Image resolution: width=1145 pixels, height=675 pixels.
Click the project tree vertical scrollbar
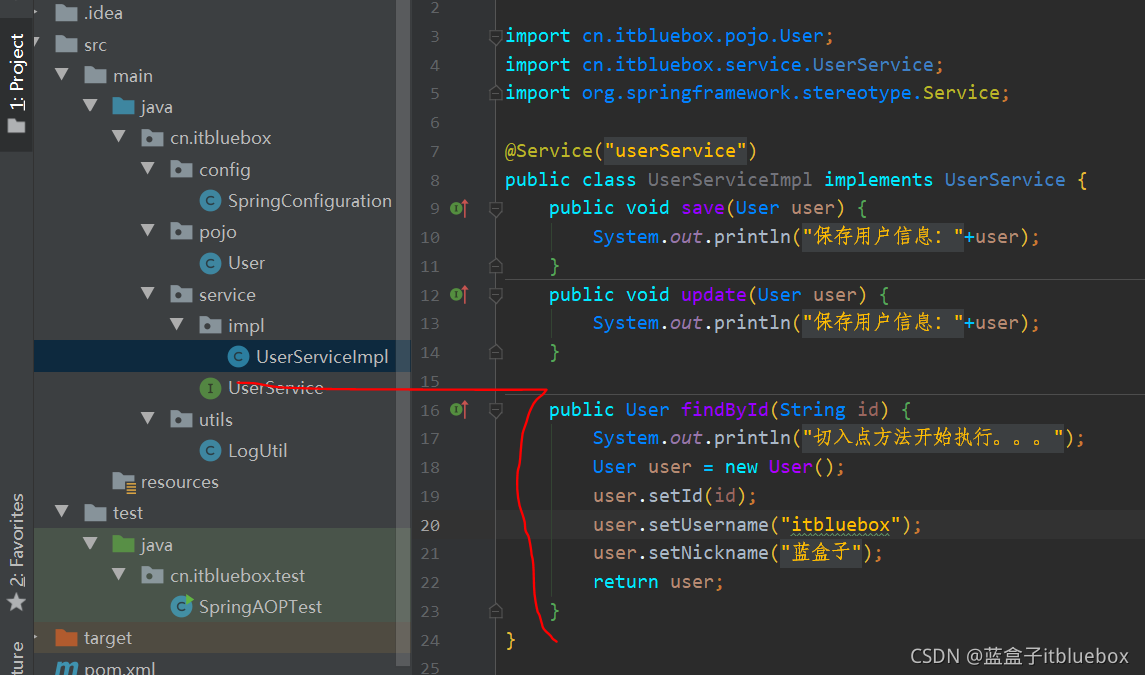tap(403, 332)
